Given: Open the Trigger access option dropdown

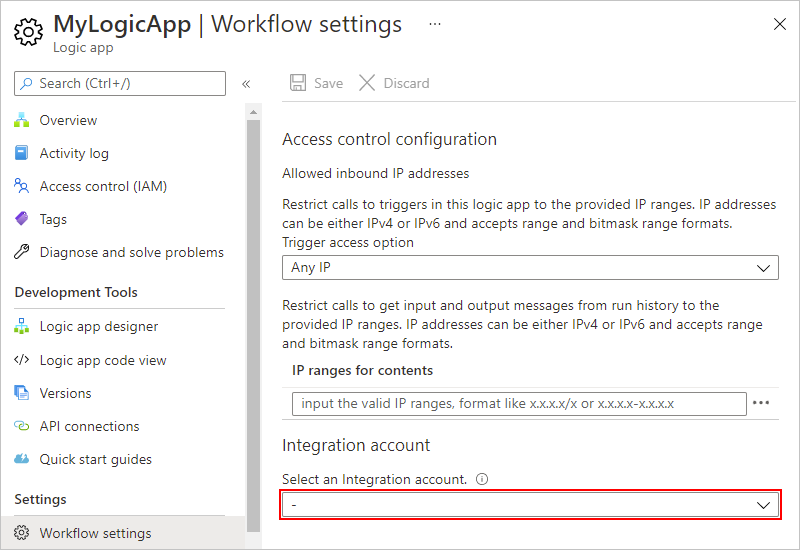Looking at the screenshot, I should [x=530, y=268].
